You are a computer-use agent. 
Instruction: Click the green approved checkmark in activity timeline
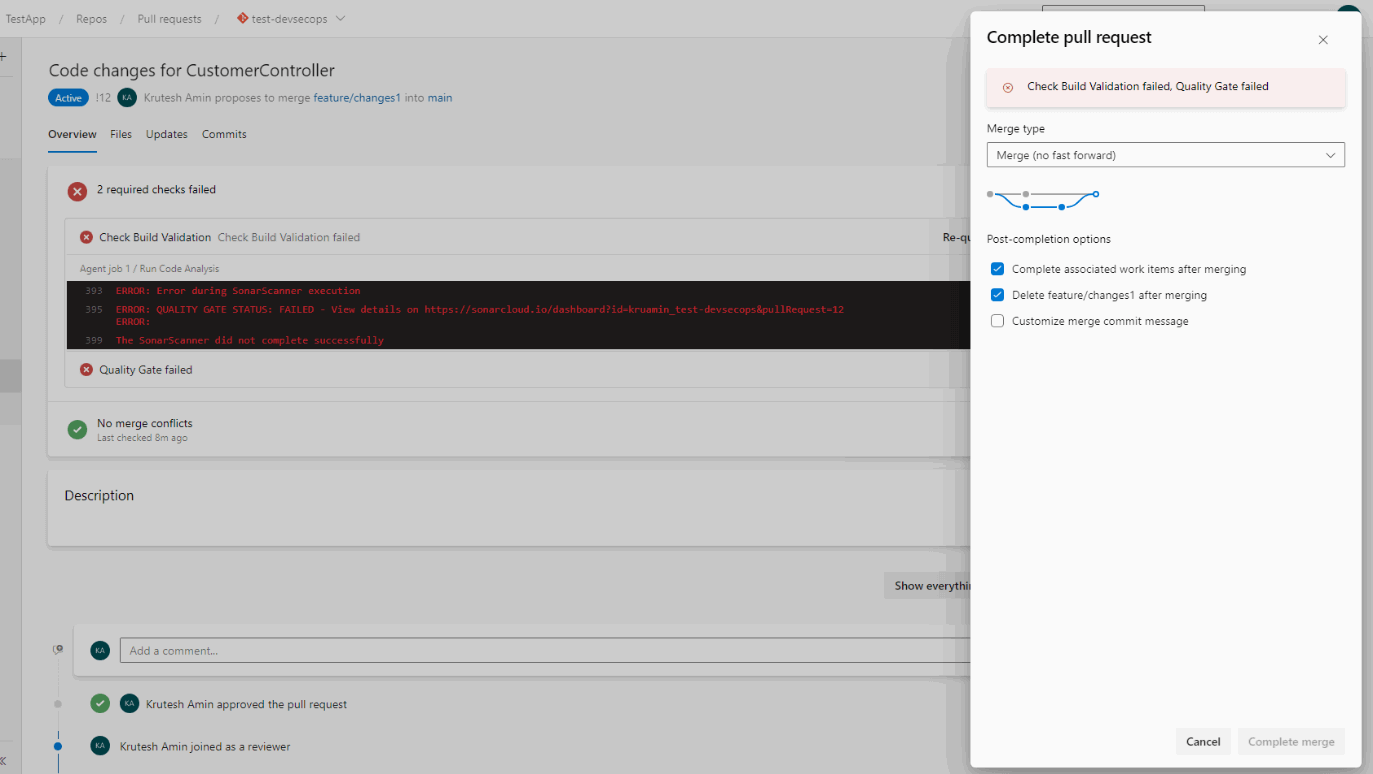(x=100, y=704)
